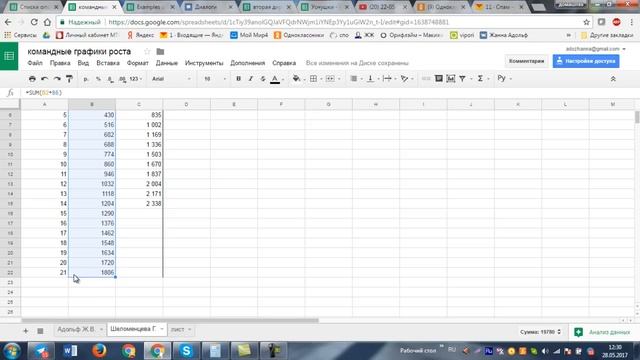Star the document командные графики роста
The width and height of the screenshot is (640, 360).
tap(147, 51)
